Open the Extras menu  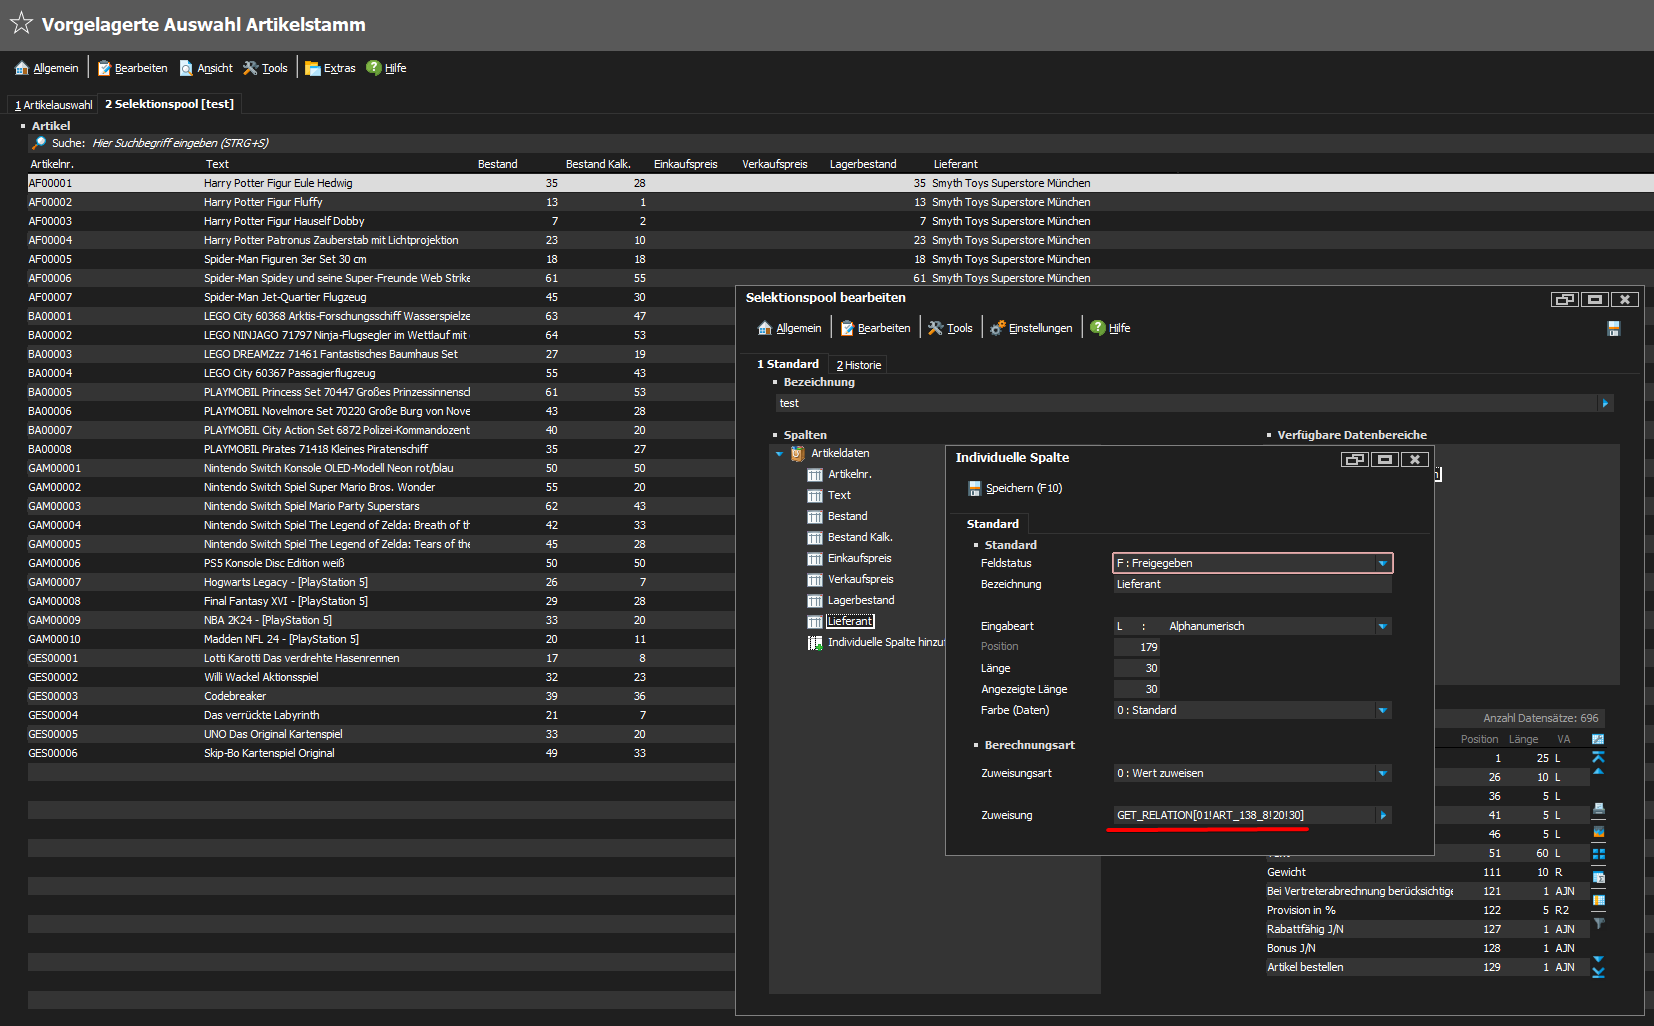point(330,68)
